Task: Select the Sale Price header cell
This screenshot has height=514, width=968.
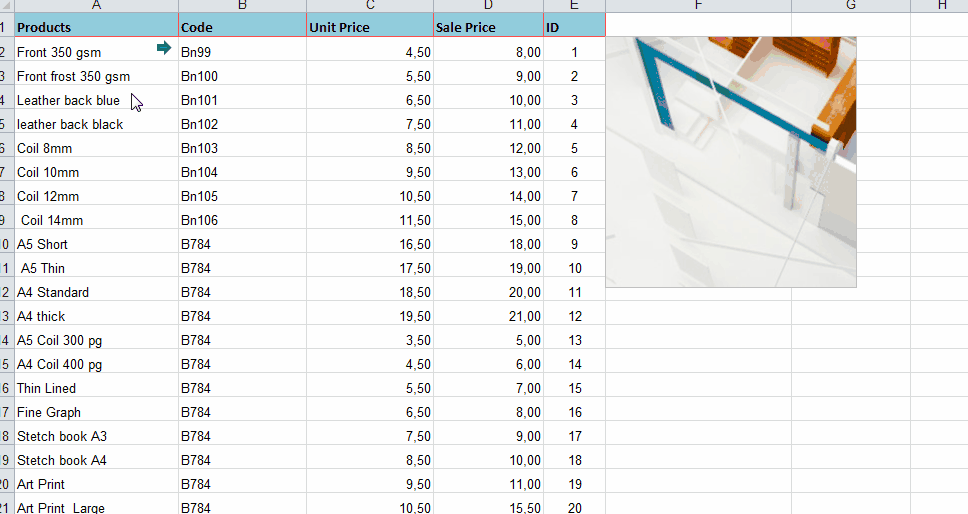Action: (x=488, y=27)
